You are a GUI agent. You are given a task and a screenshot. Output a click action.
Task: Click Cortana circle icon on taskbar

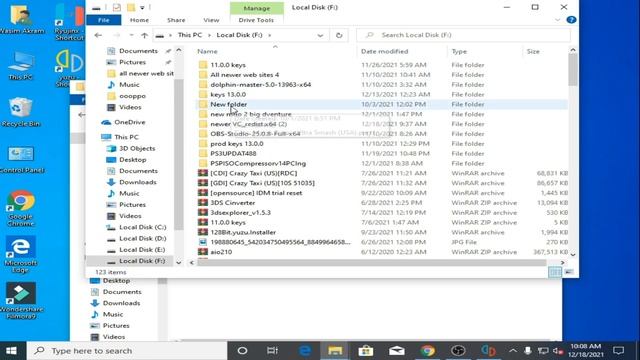pos(242,351)
